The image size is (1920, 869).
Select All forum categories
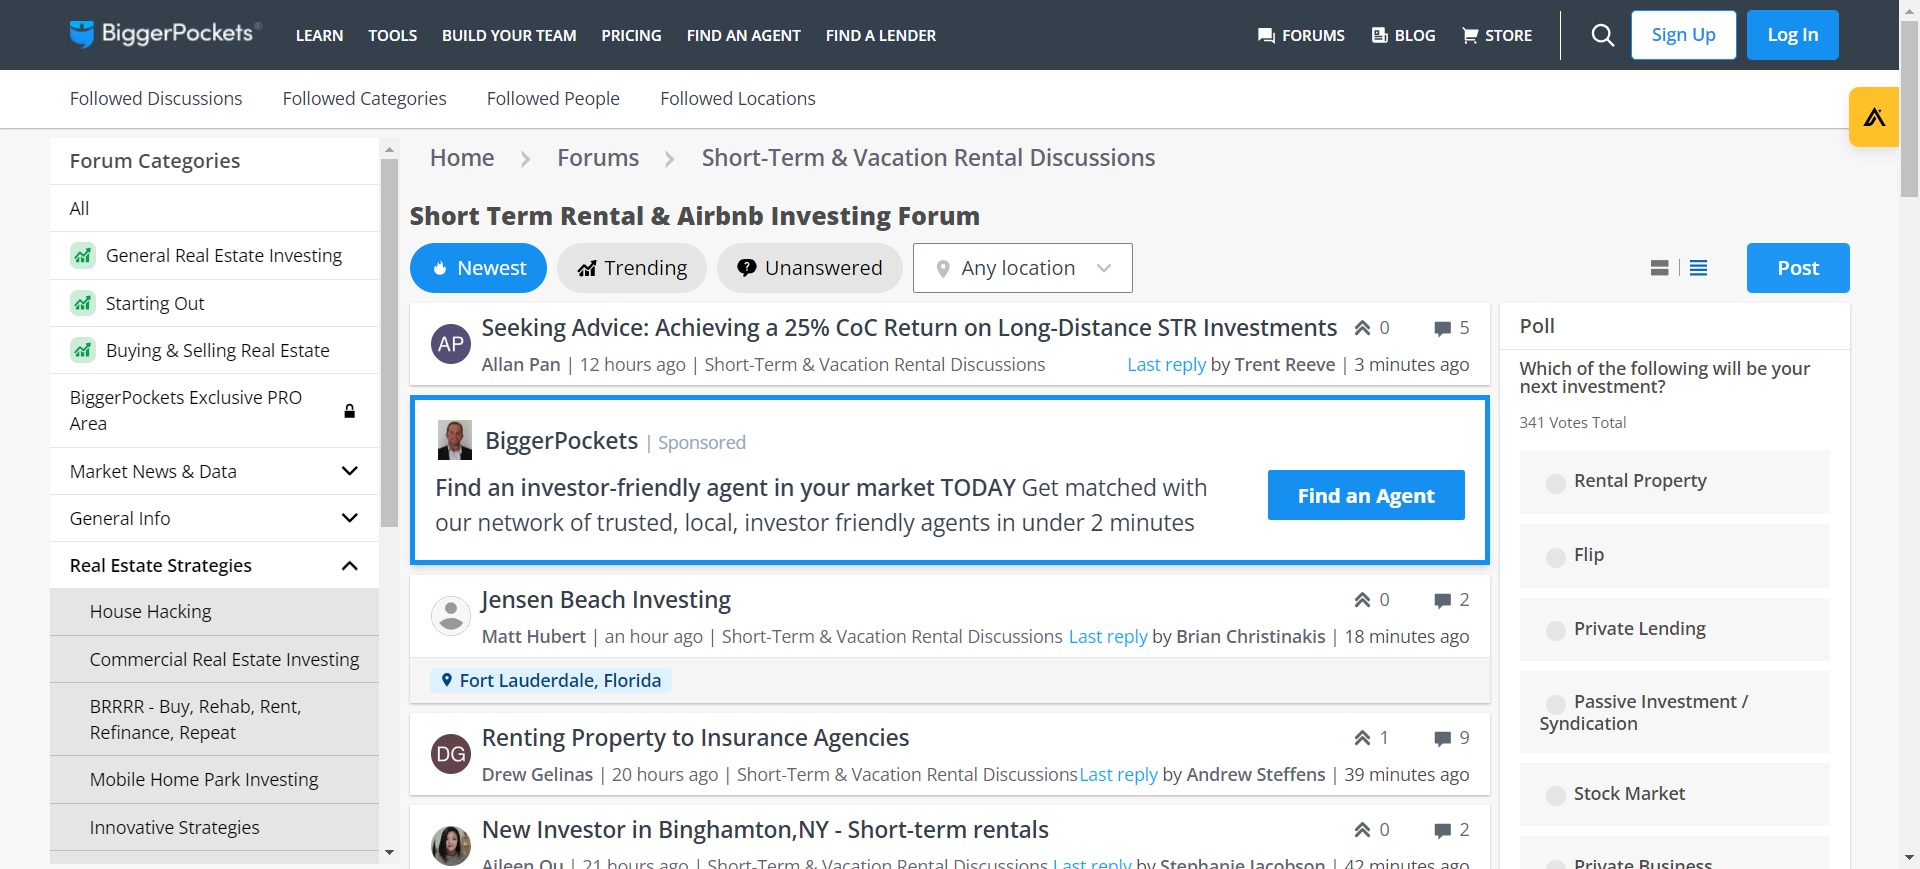coord(214,208)
